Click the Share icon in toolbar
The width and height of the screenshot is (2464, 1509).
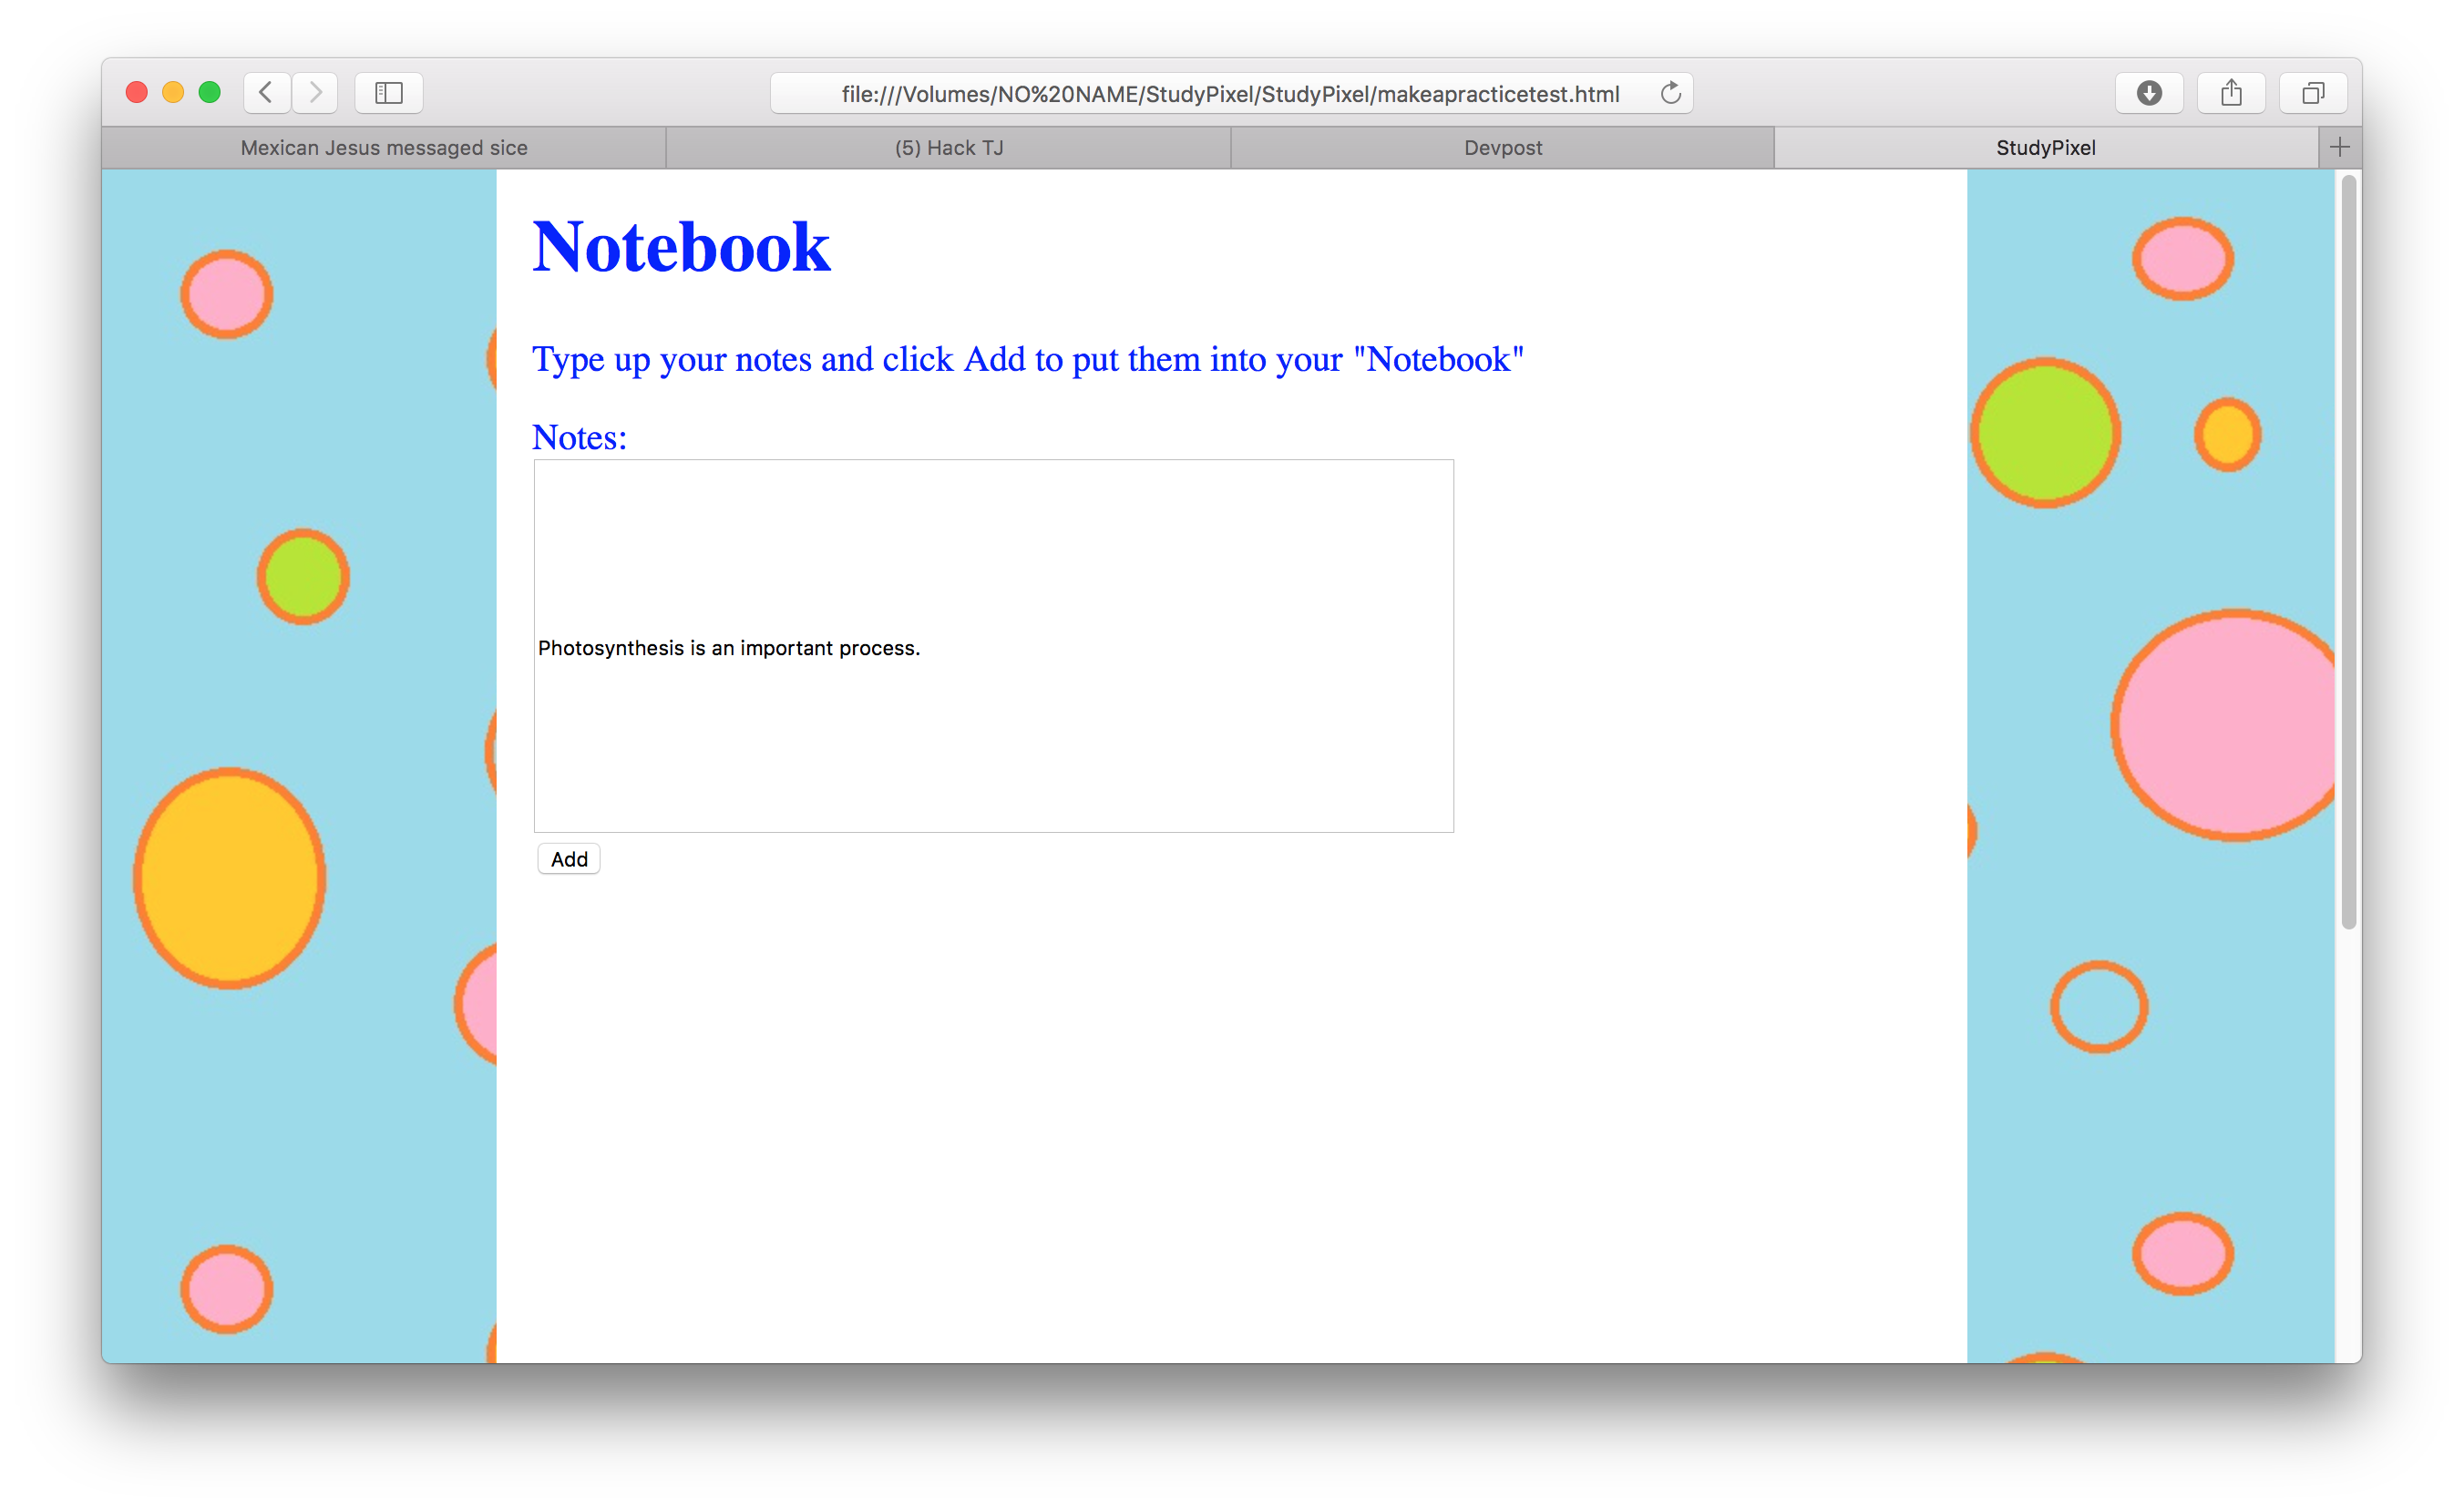(x=2231, y=93)
